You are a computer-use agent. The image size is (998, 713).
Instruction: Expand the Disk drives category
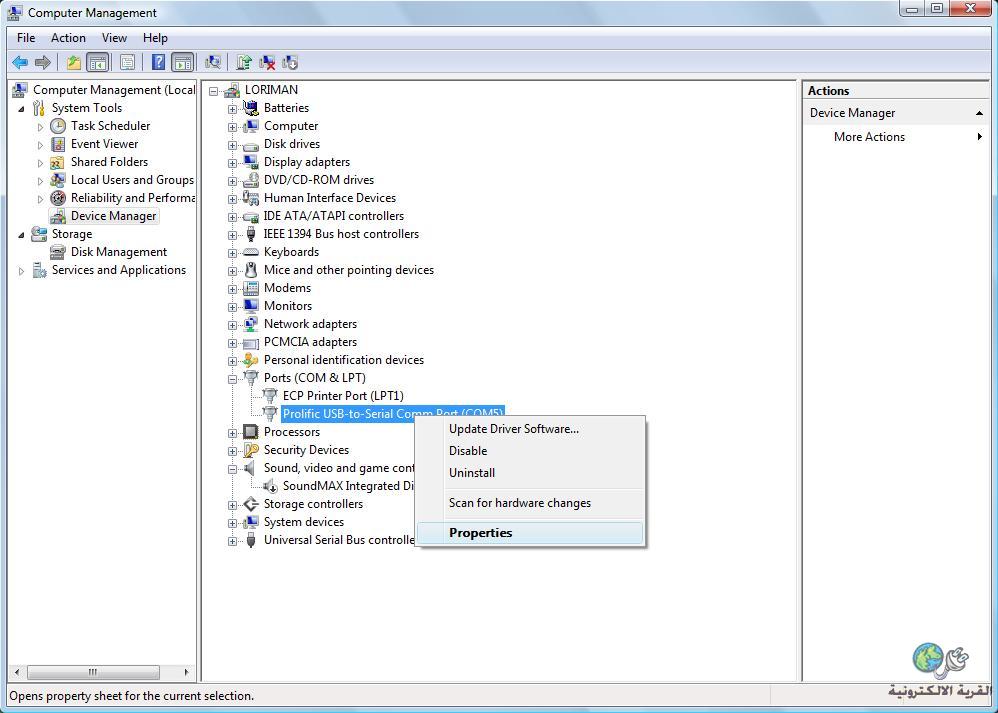click(x=232, y=145)
